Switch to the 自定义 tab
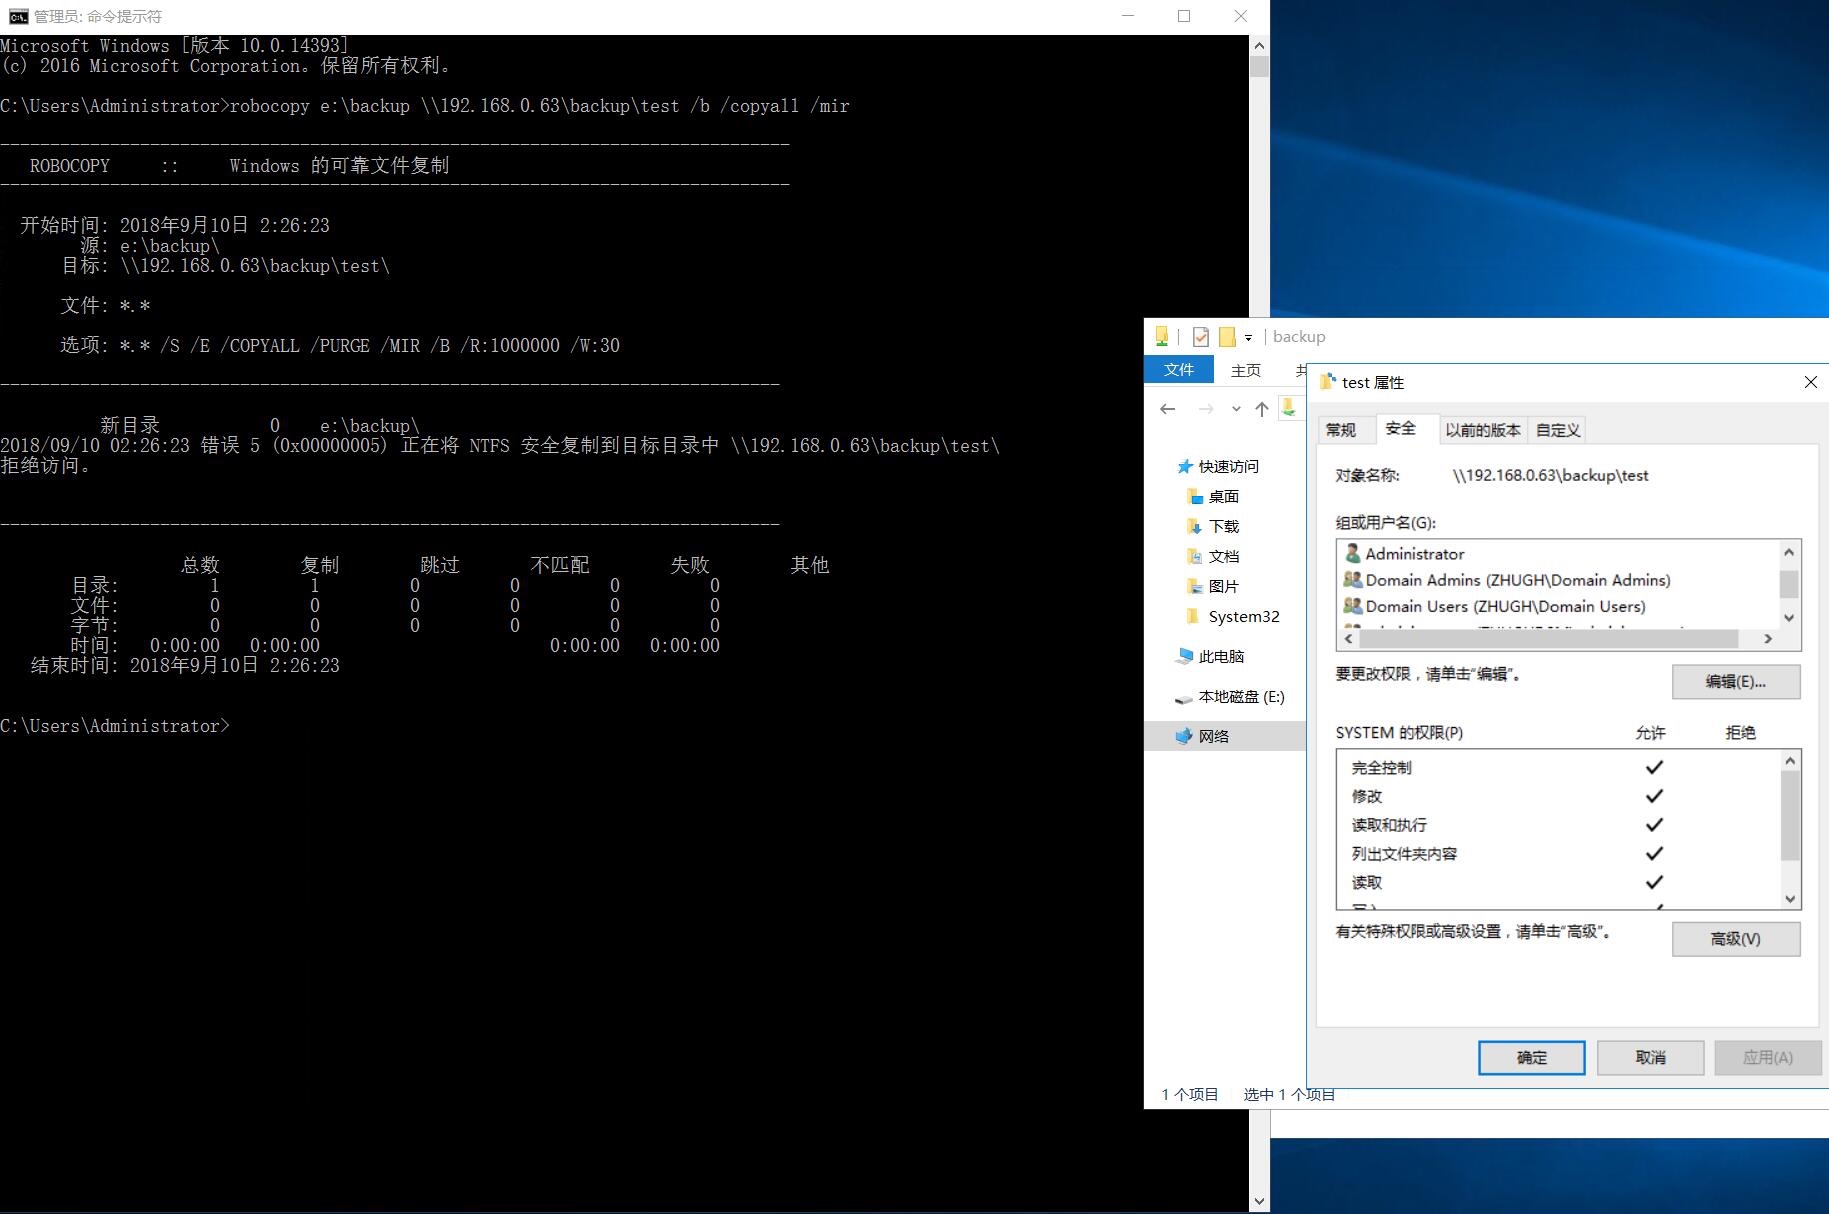 (1558, 430)
